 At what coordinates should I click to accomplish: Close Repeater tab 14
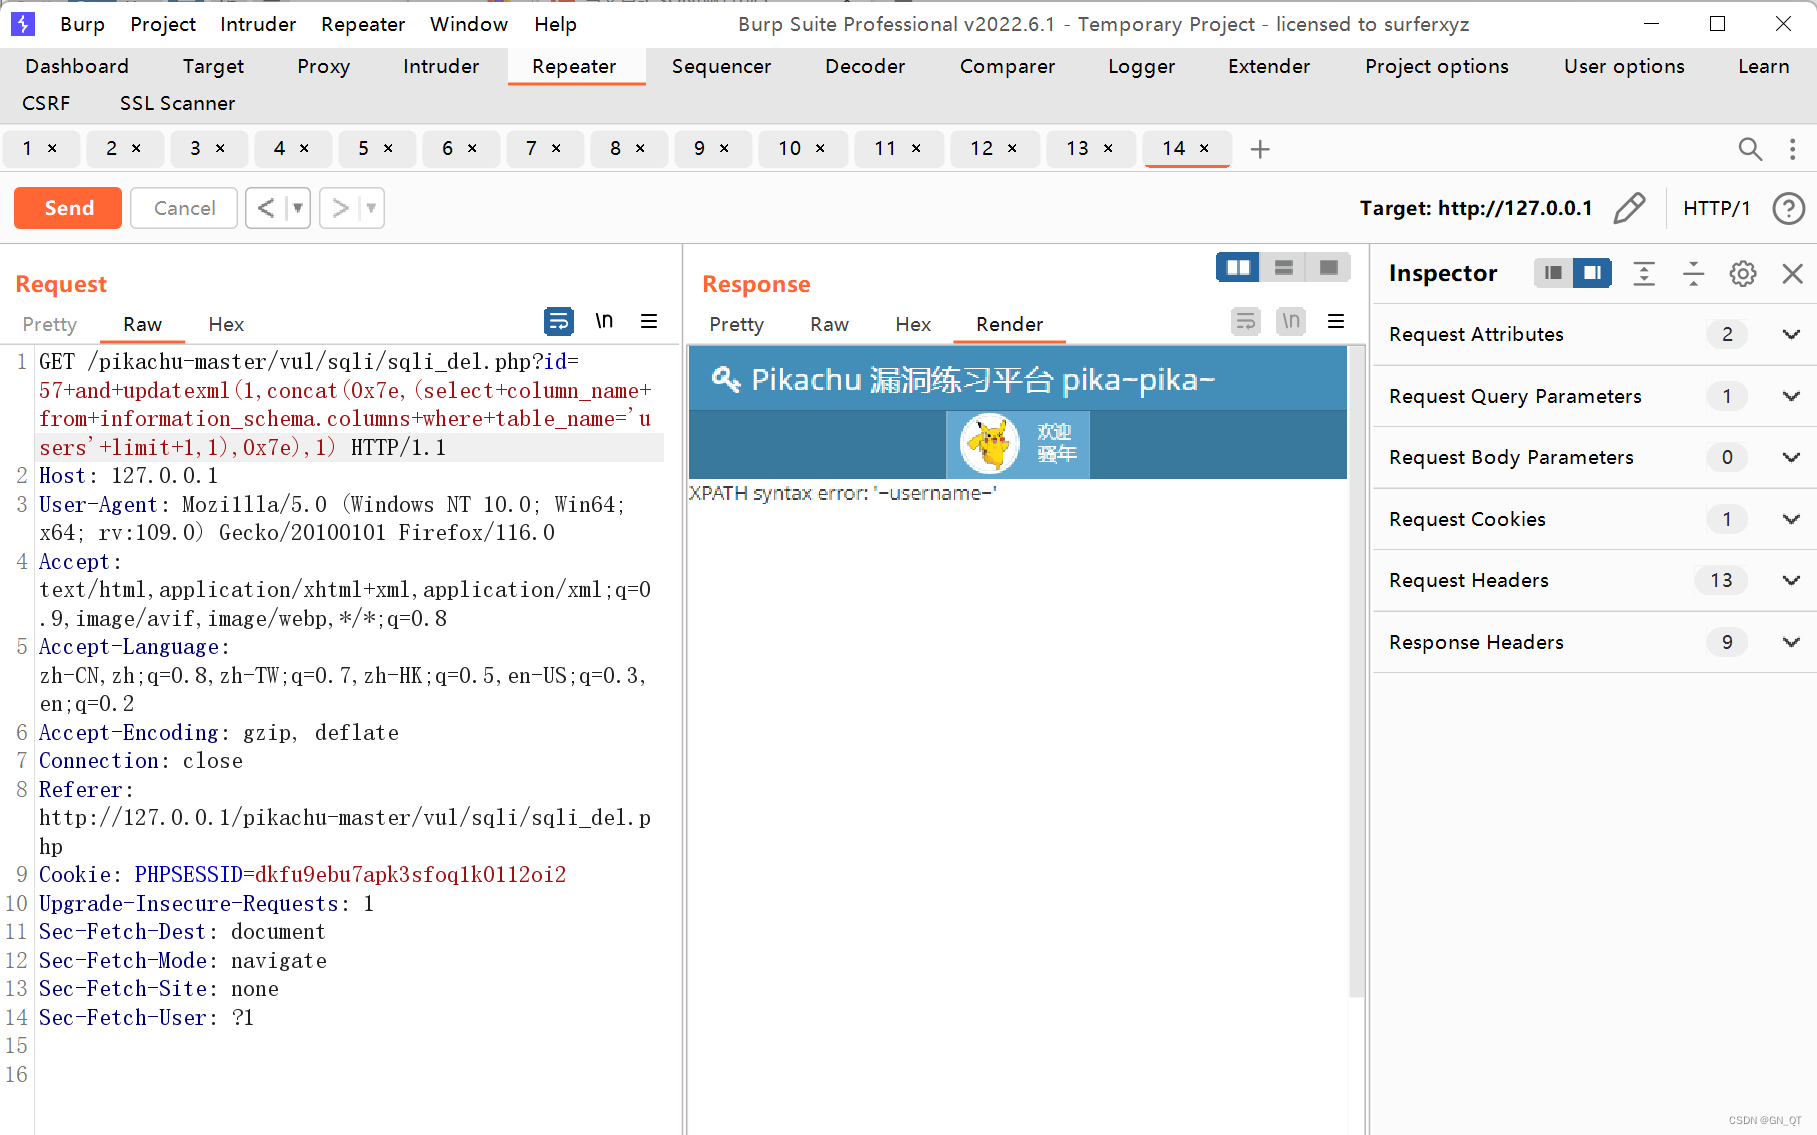[x=1204, y=148]
